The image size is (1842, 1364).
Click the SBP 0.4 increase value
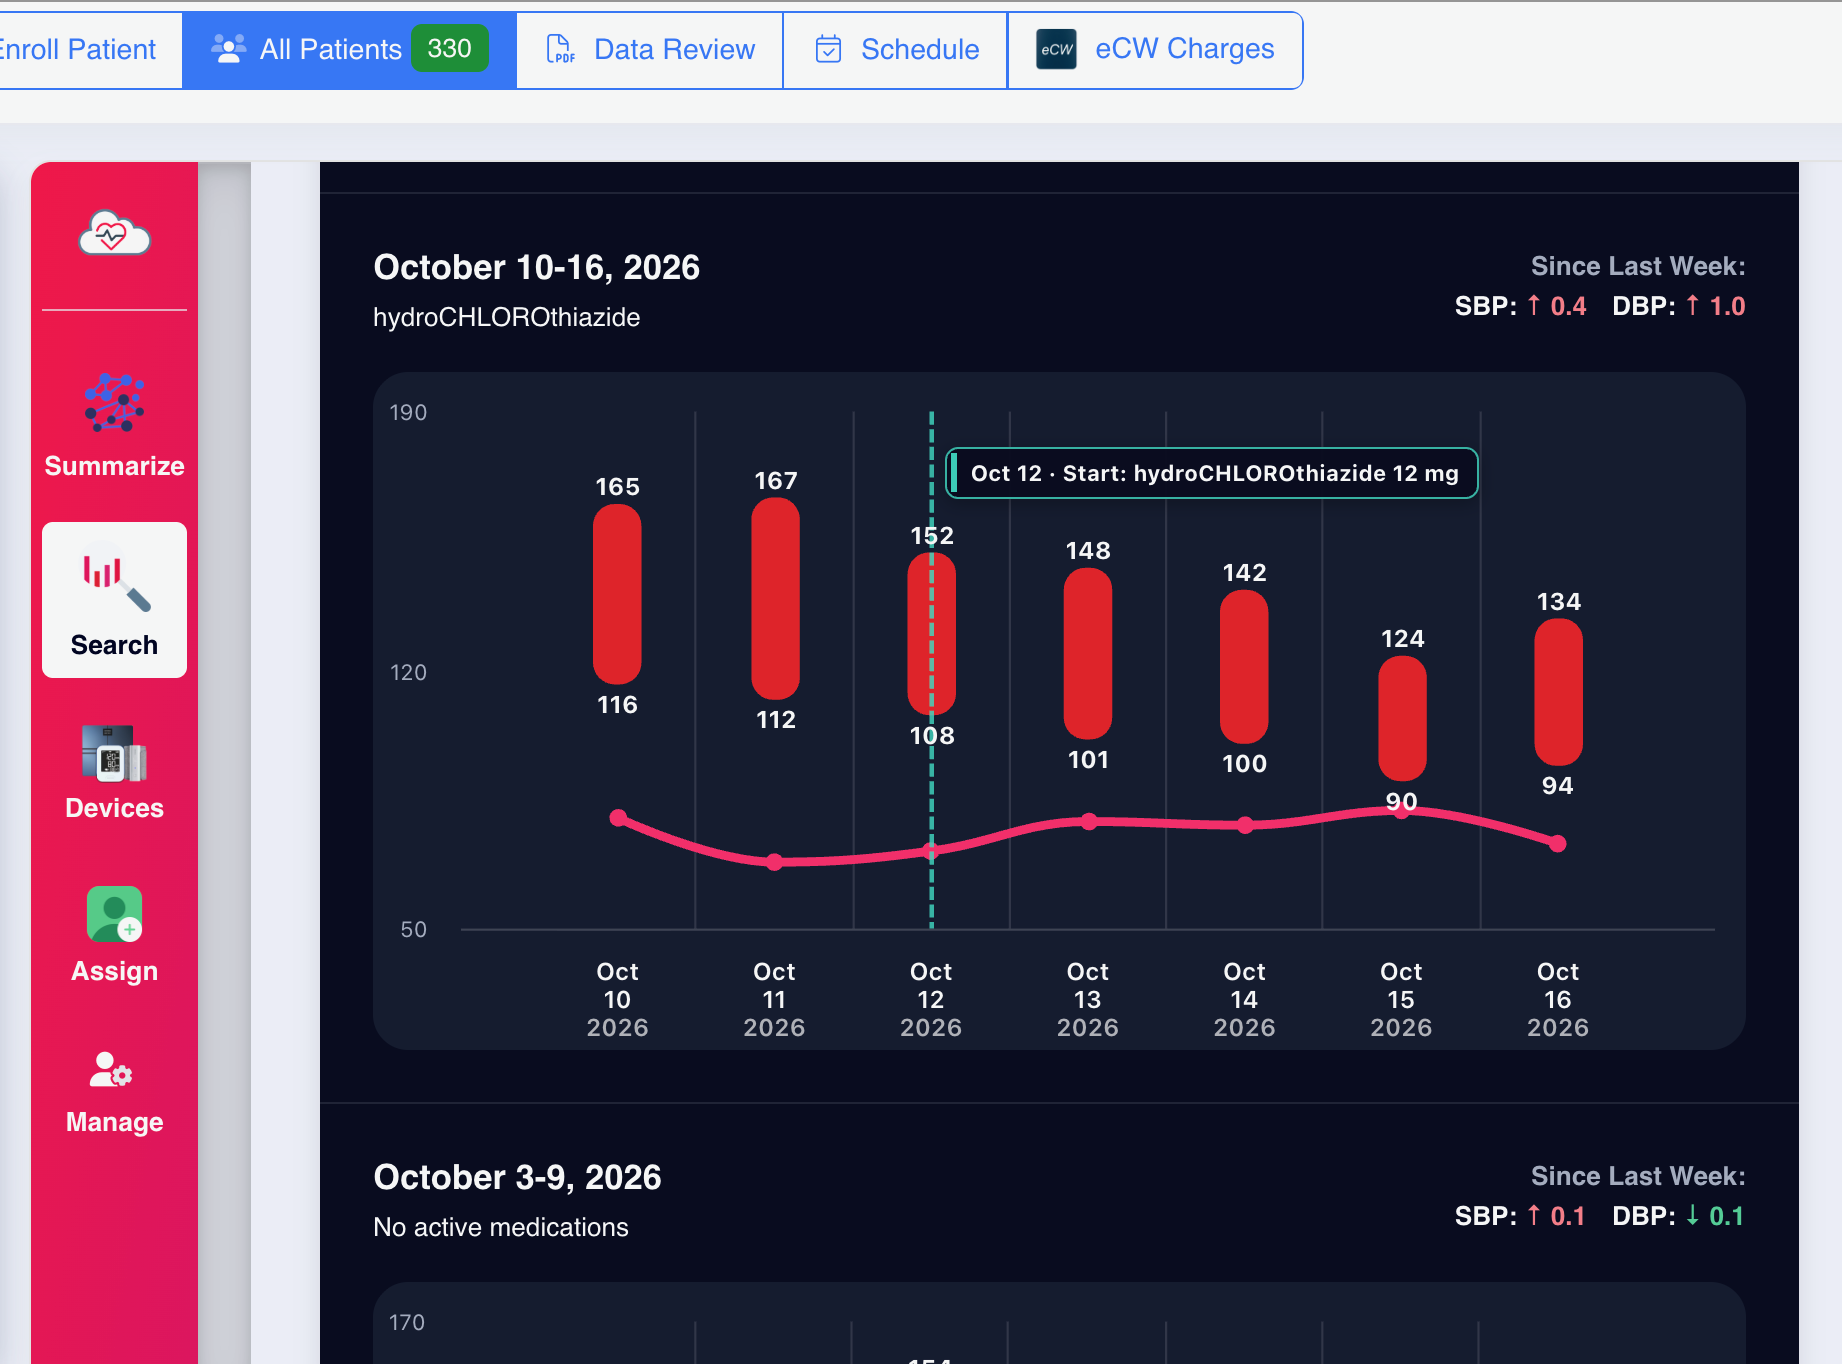[1557, 306]
